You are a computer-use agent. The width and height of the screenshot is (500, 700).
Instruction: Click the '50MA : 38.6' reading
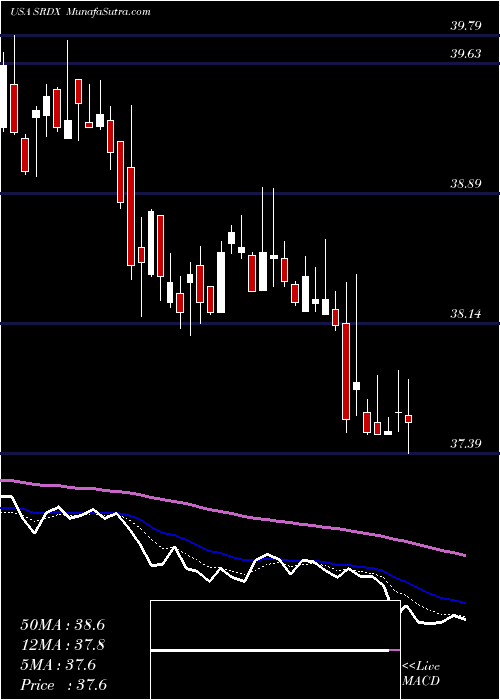62,625
